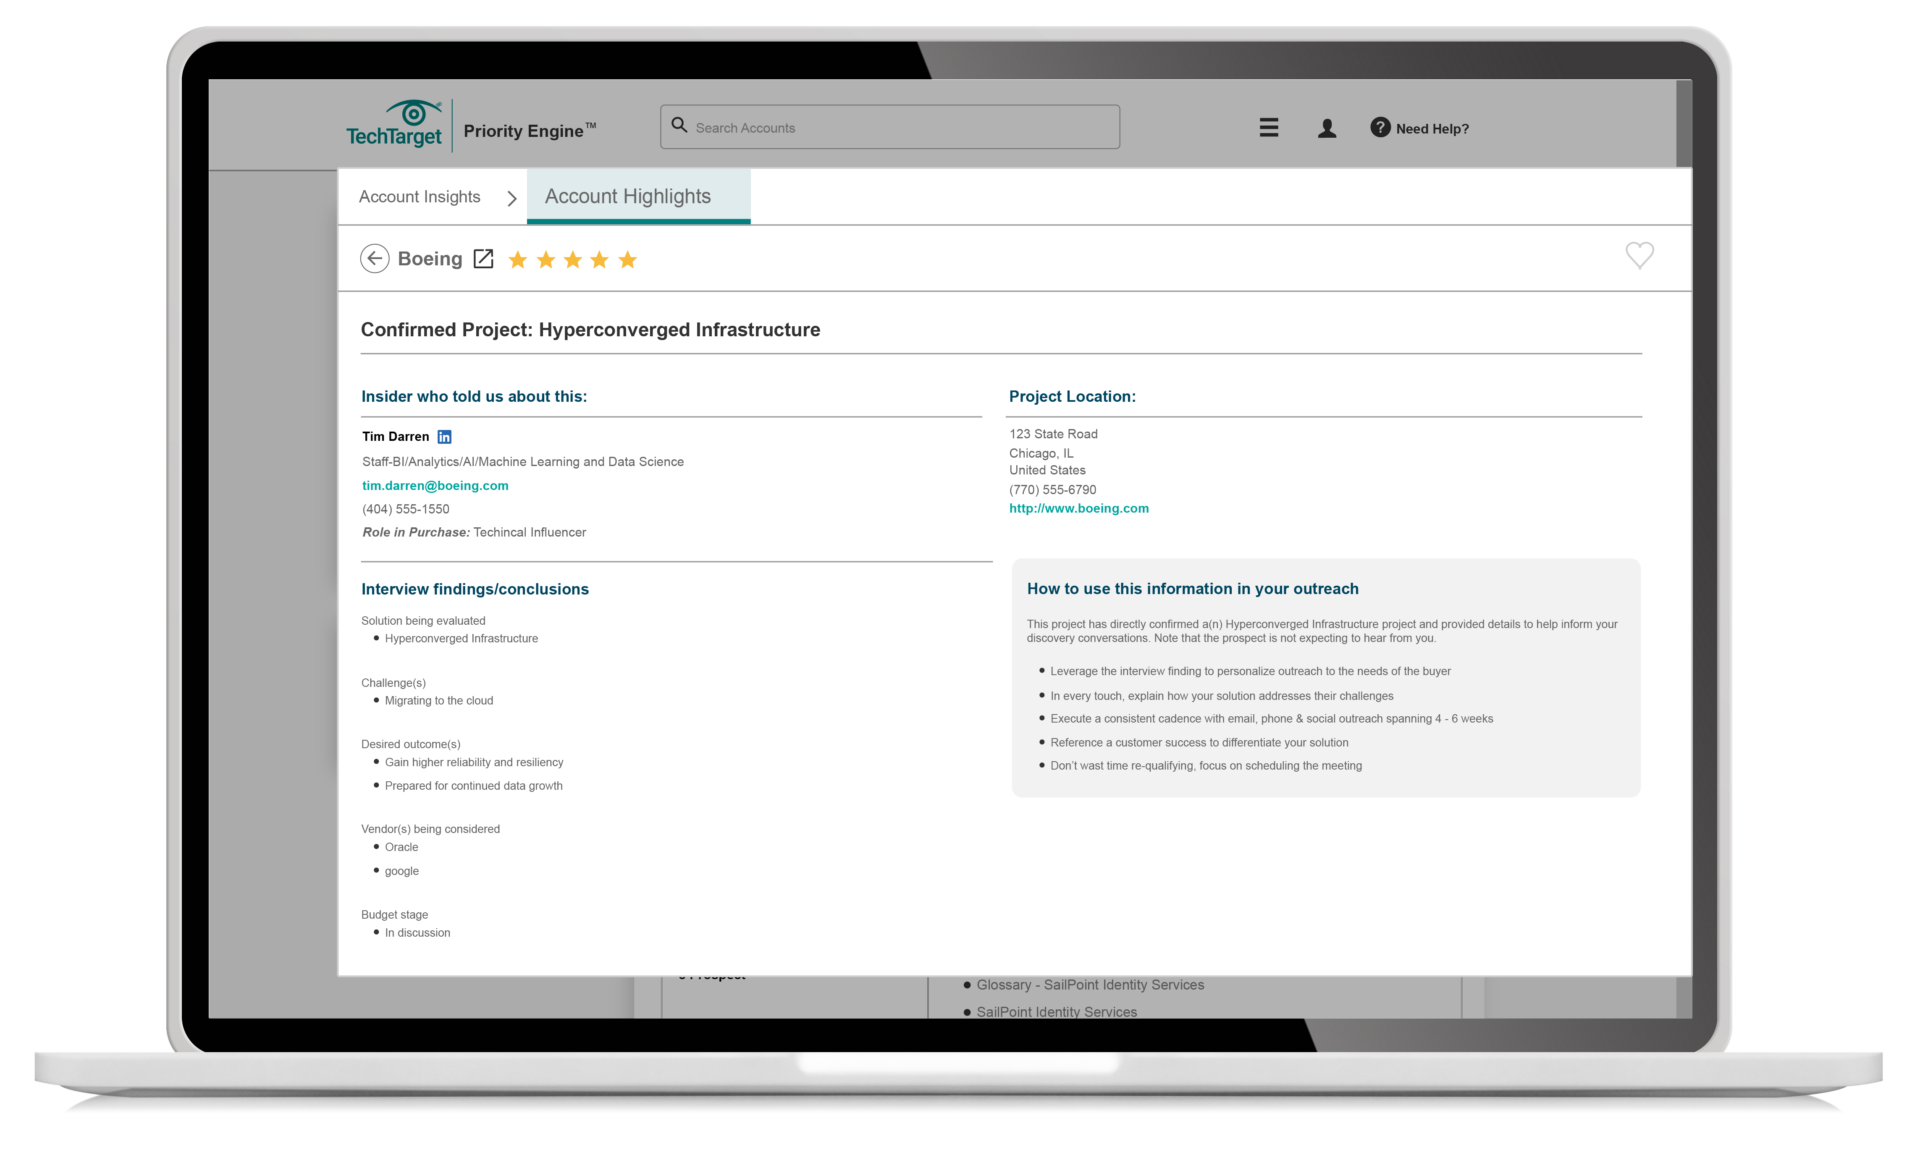Click the Boeing account name

430,258
